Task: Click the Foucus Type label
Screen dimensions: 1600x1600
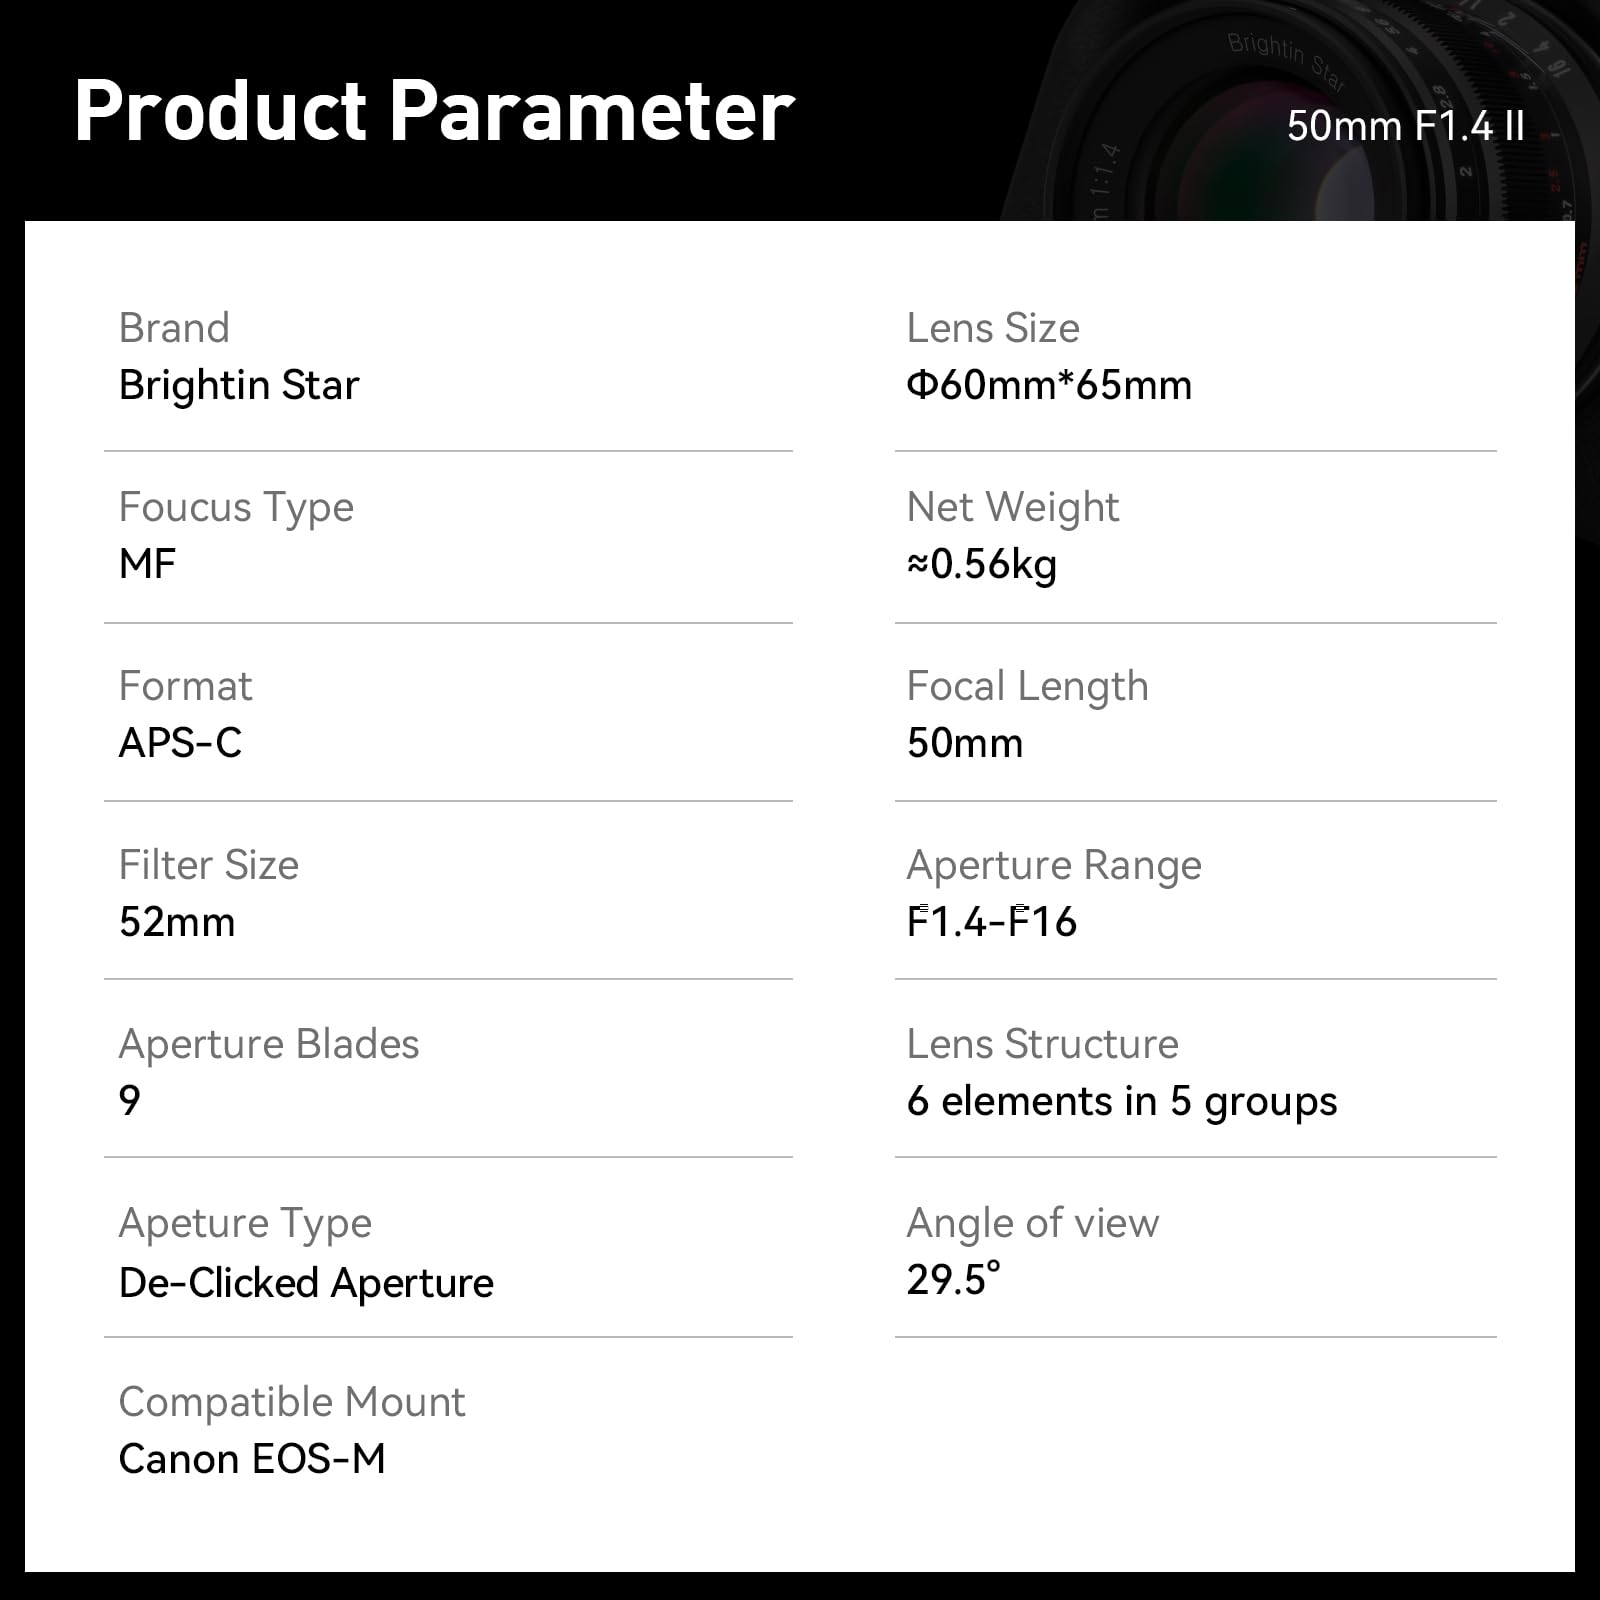Action: [236, 508]
